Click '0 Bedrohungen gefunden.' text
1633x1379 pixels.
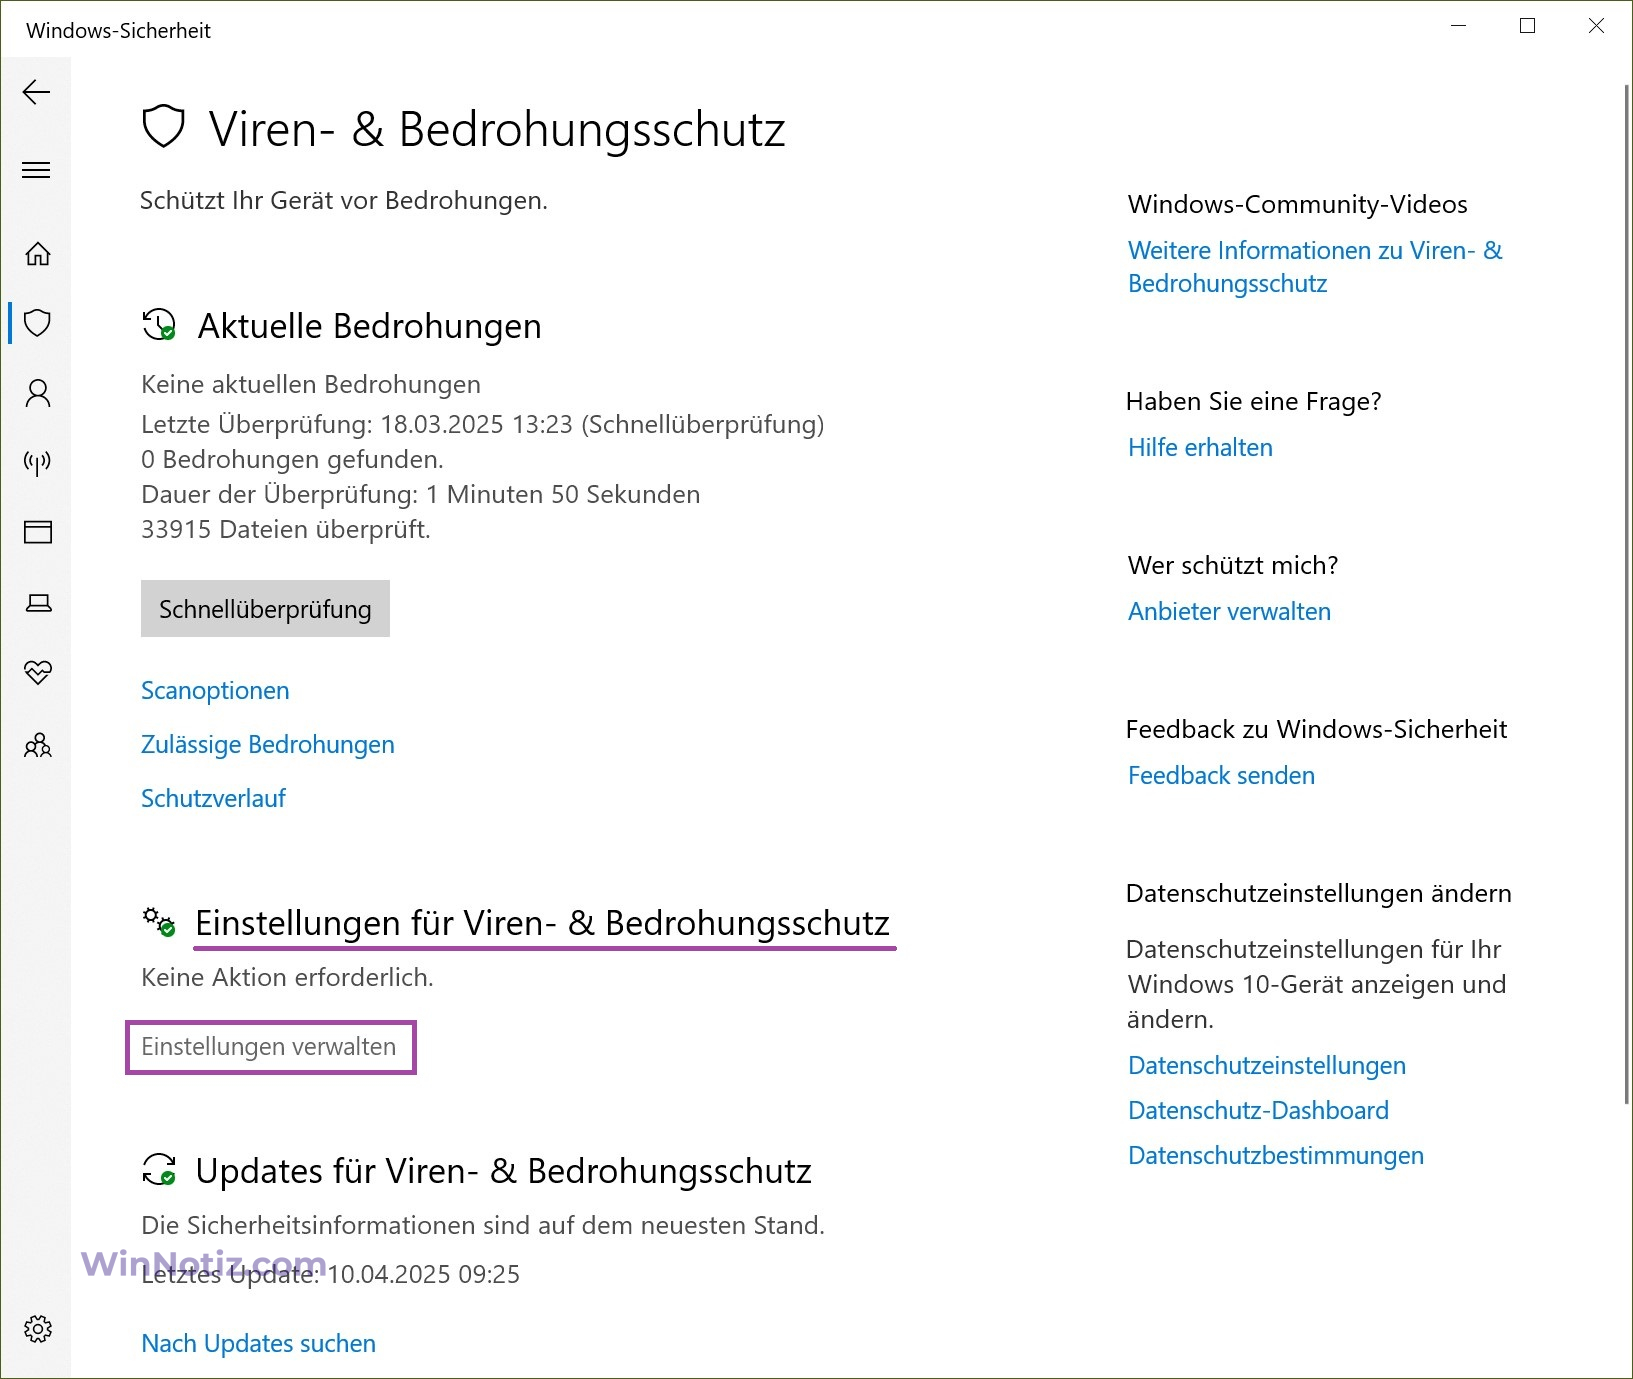(x=292, y=460)
